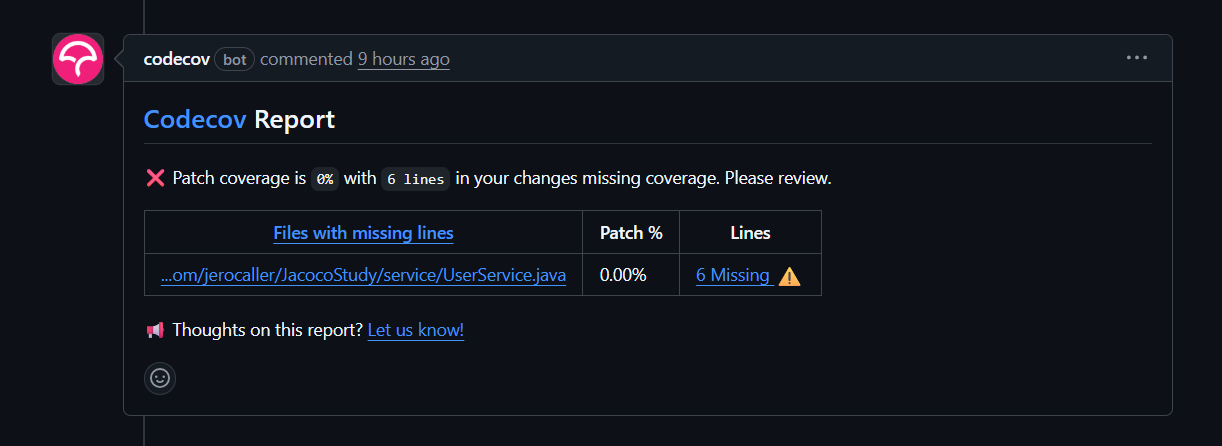This screenshot has width=1222, height=446.
Task: Click the bot label badge
Action: tap(234, 59)
